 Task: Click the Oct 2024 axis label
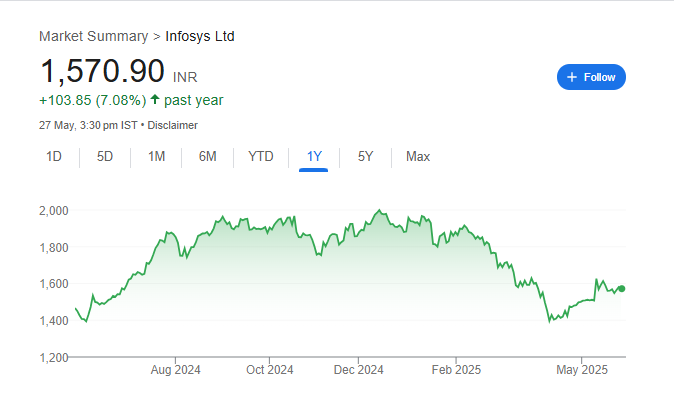(x=270, y=370)
